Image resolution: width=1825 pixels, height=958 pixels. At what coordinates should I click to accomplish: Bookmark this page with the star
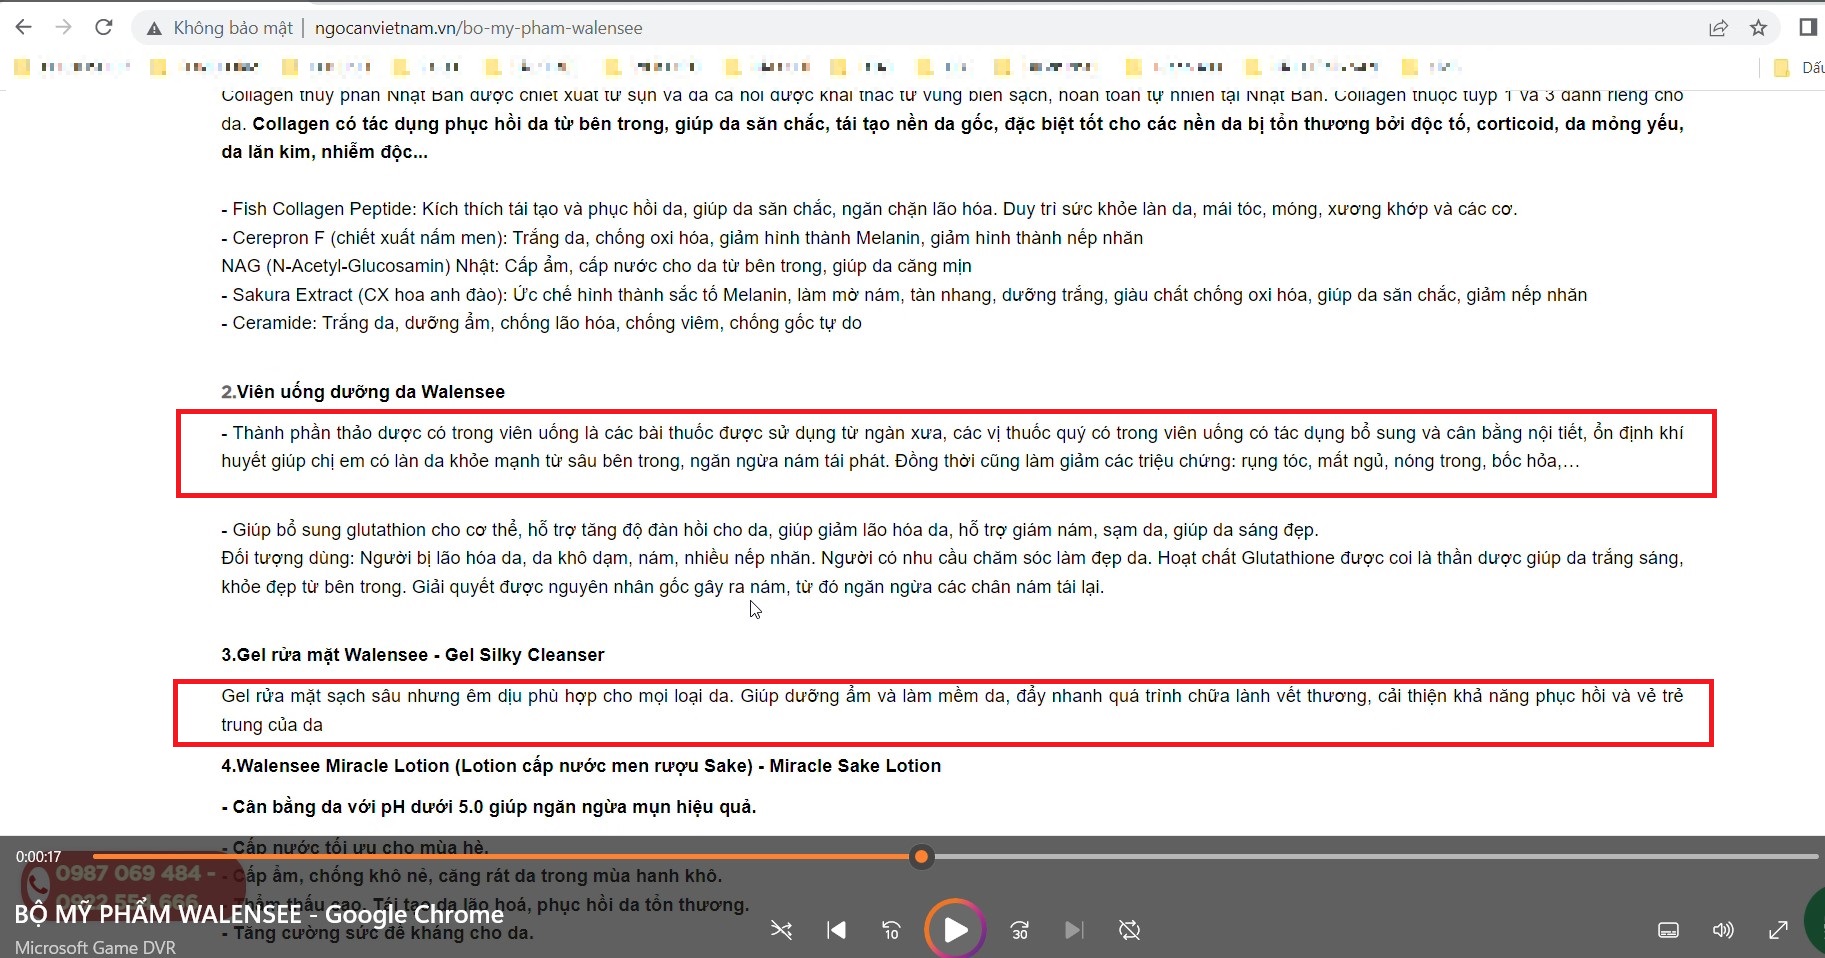point(1758,28)
